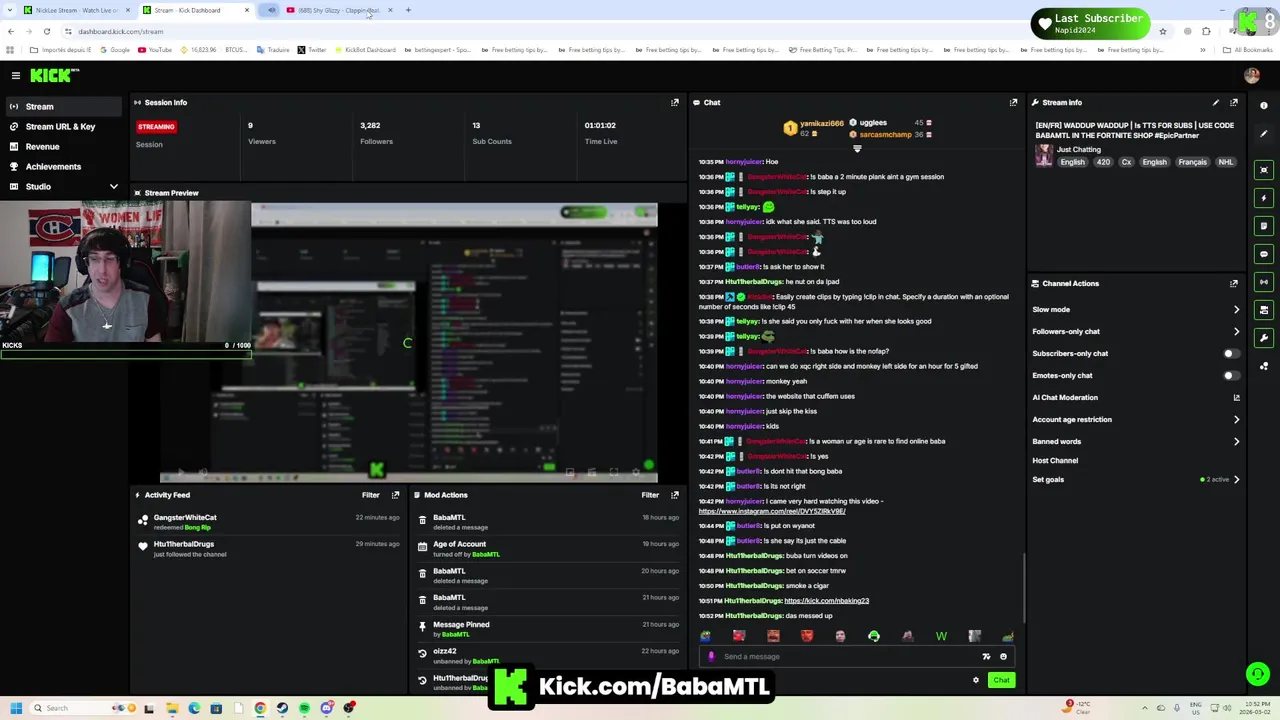The height and width of the screenshot is (720, 1280).
Task: Click the lightning bolt icon in right sidebar
Action: pos(1264,198)
